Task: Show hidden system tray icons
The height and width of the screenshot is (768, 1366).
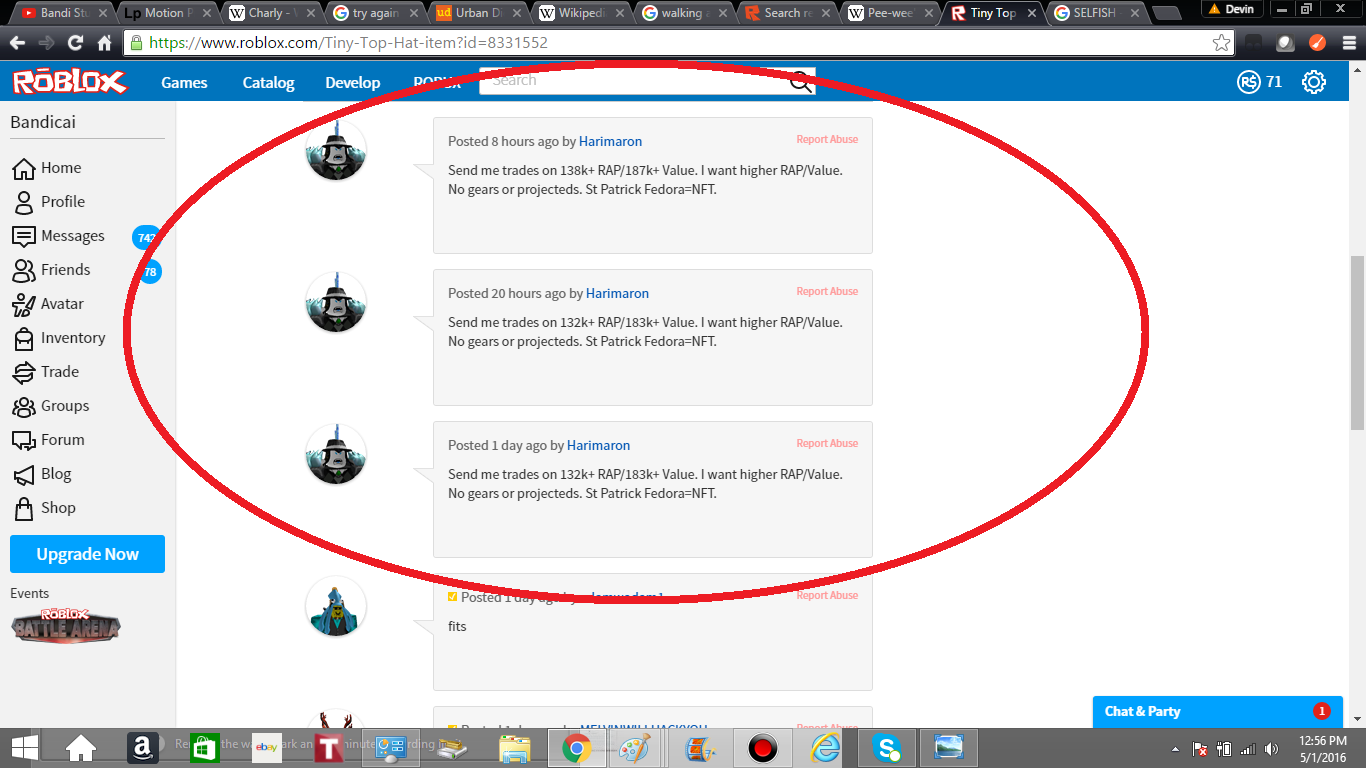Action: (x=1175, y=748)
